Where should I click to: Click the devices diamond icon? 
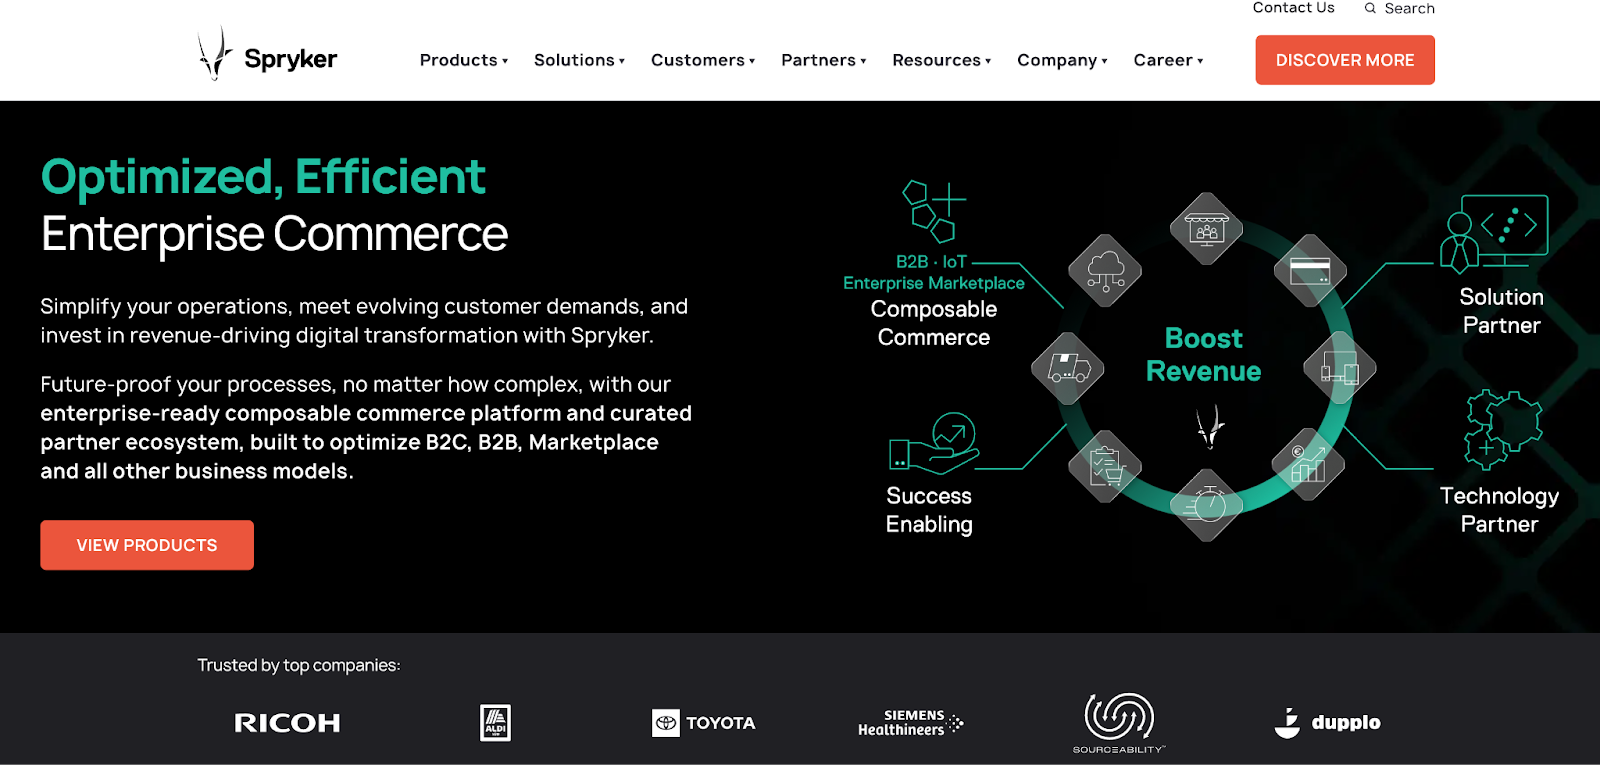click(1340, 369)
